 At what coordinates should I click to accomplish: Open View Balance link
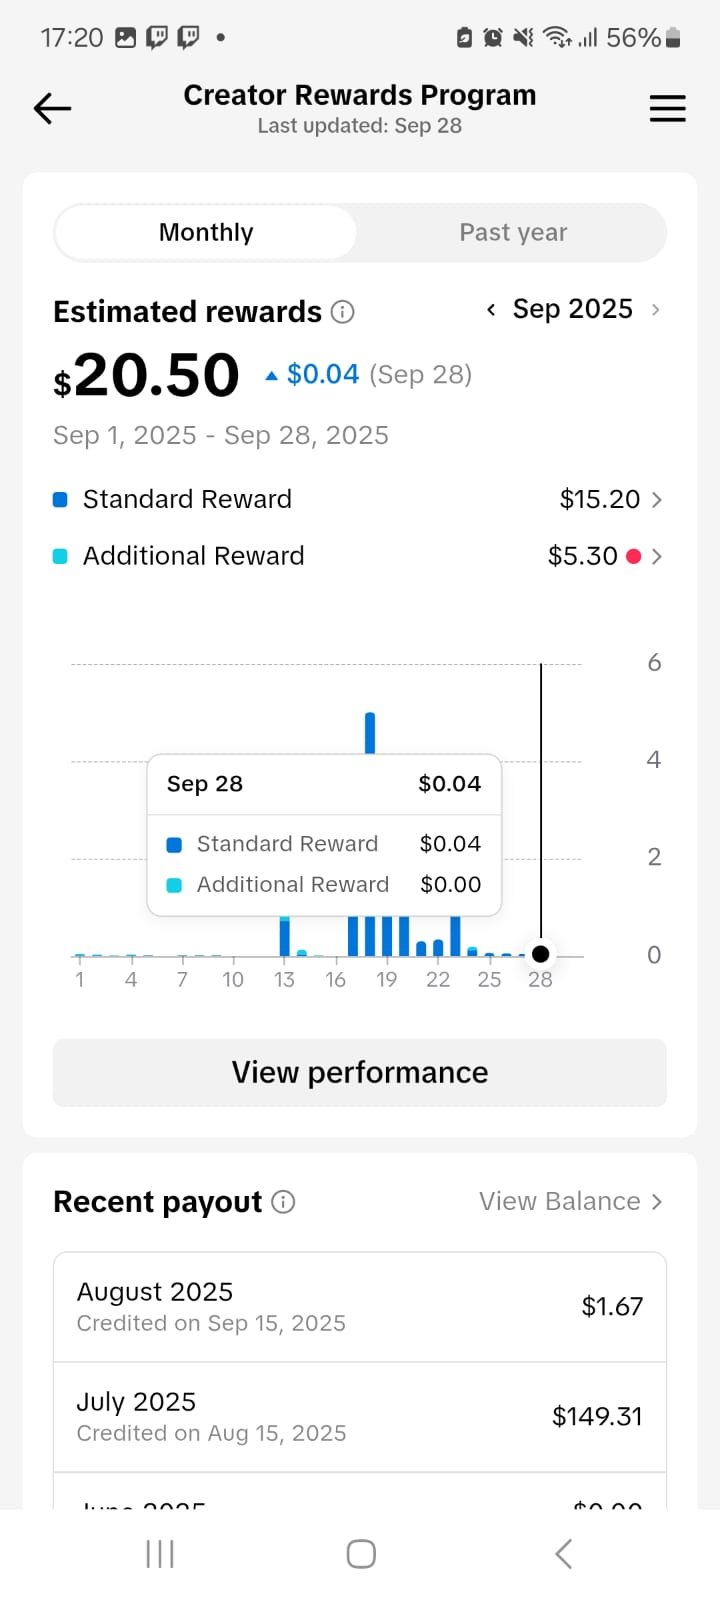[570, 1201]
